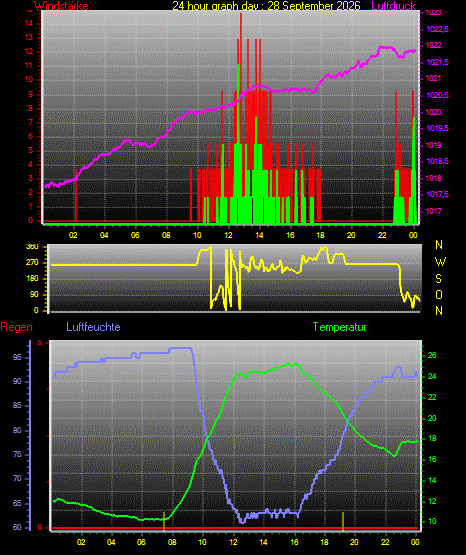Click the W compass label of direction chart
466x555 pixels.
coord(440,262)
